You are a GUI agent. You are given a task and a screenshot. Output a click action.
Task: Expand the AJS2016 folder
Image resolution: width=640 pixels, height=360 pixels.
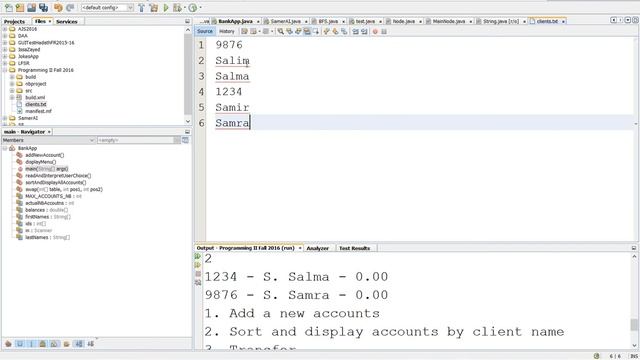(x=5, y=29)
